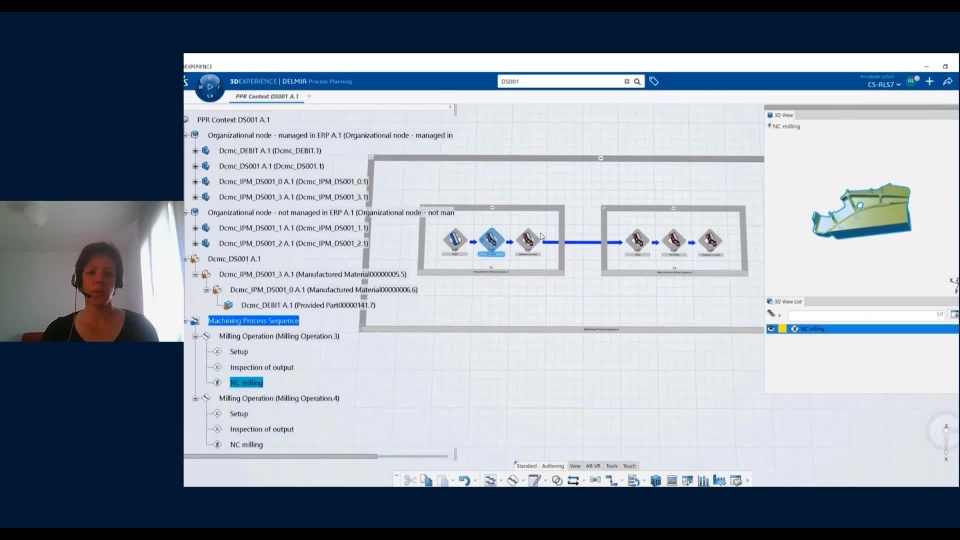Select the root PPR Context DS001 A.1 tree node
Image resolution: width=960 pixels, height=540 pixels.
233,120
